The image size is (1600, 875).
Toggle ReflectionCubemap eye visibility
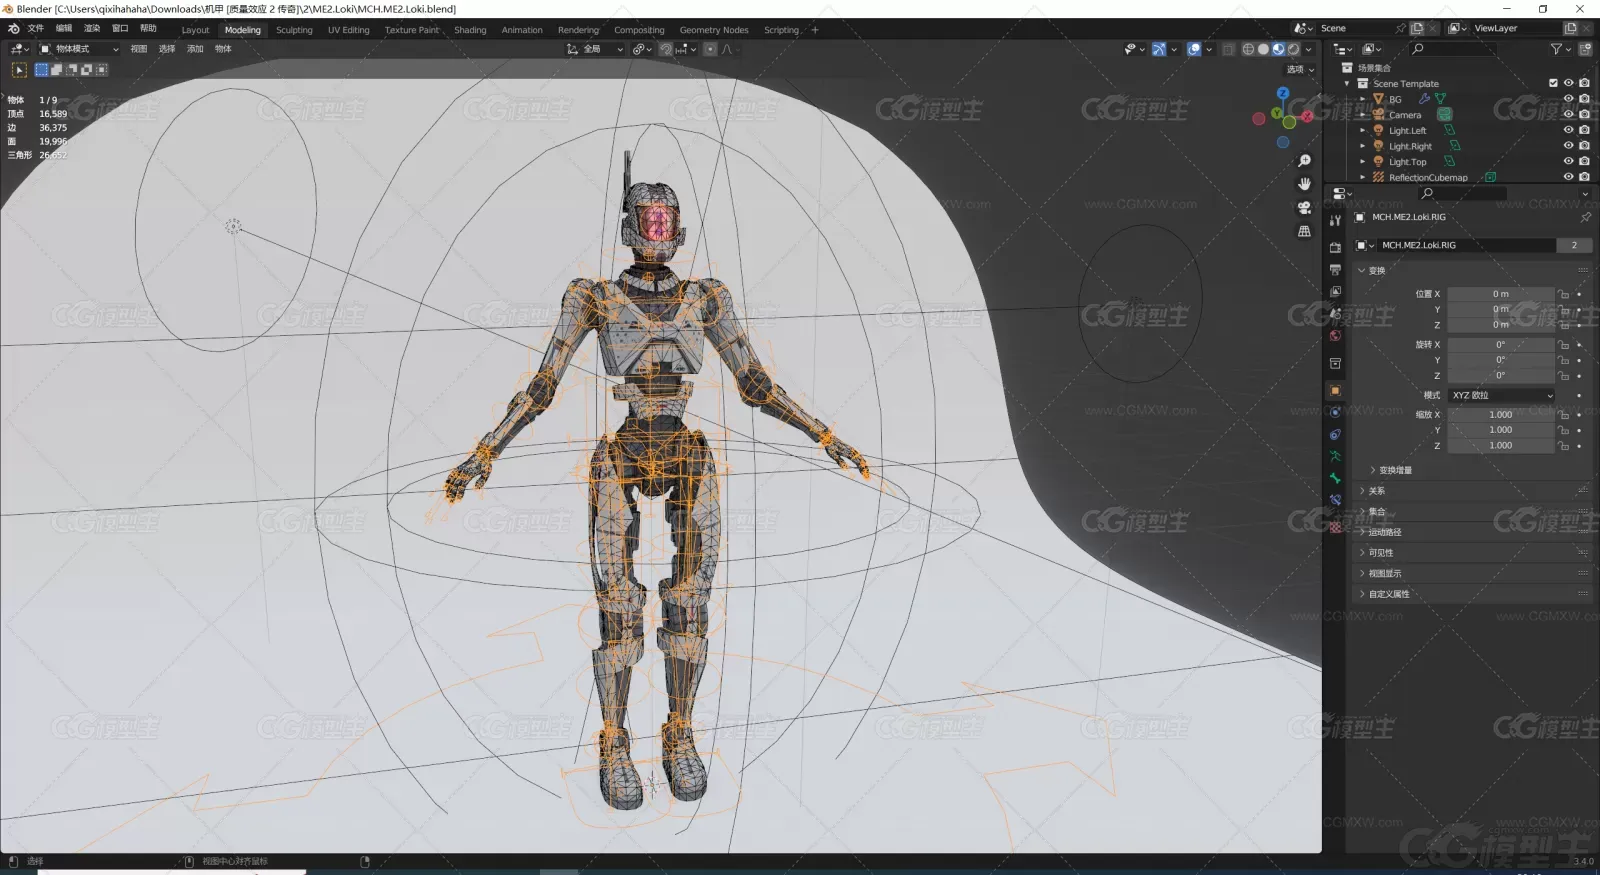pyautogui.click(x=1568, y=177)
